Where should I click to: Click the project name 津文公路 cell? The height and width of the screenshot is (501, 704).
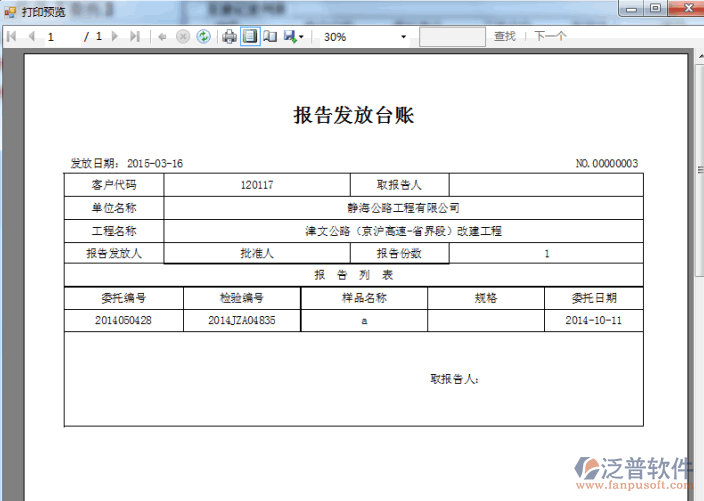pyautogui.click(x=403, y=231)
